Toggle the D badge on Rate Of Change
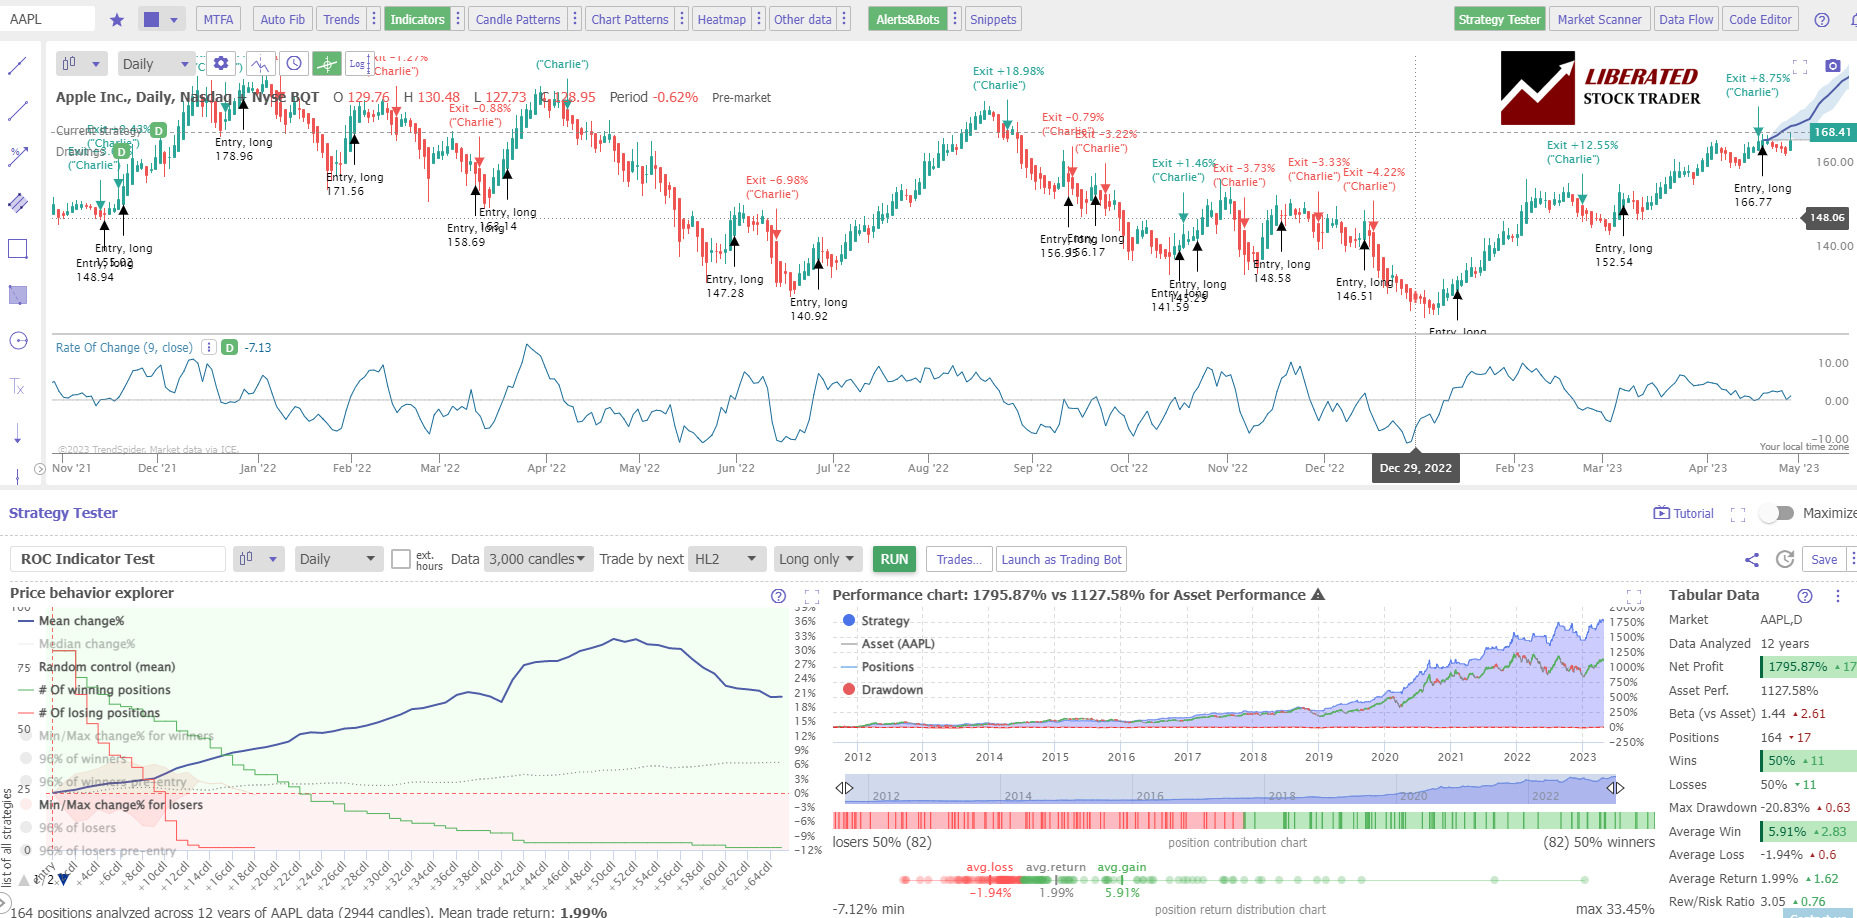Image resolution: width=1857 pixels, height=918 pixels. [x=229, y=347]
